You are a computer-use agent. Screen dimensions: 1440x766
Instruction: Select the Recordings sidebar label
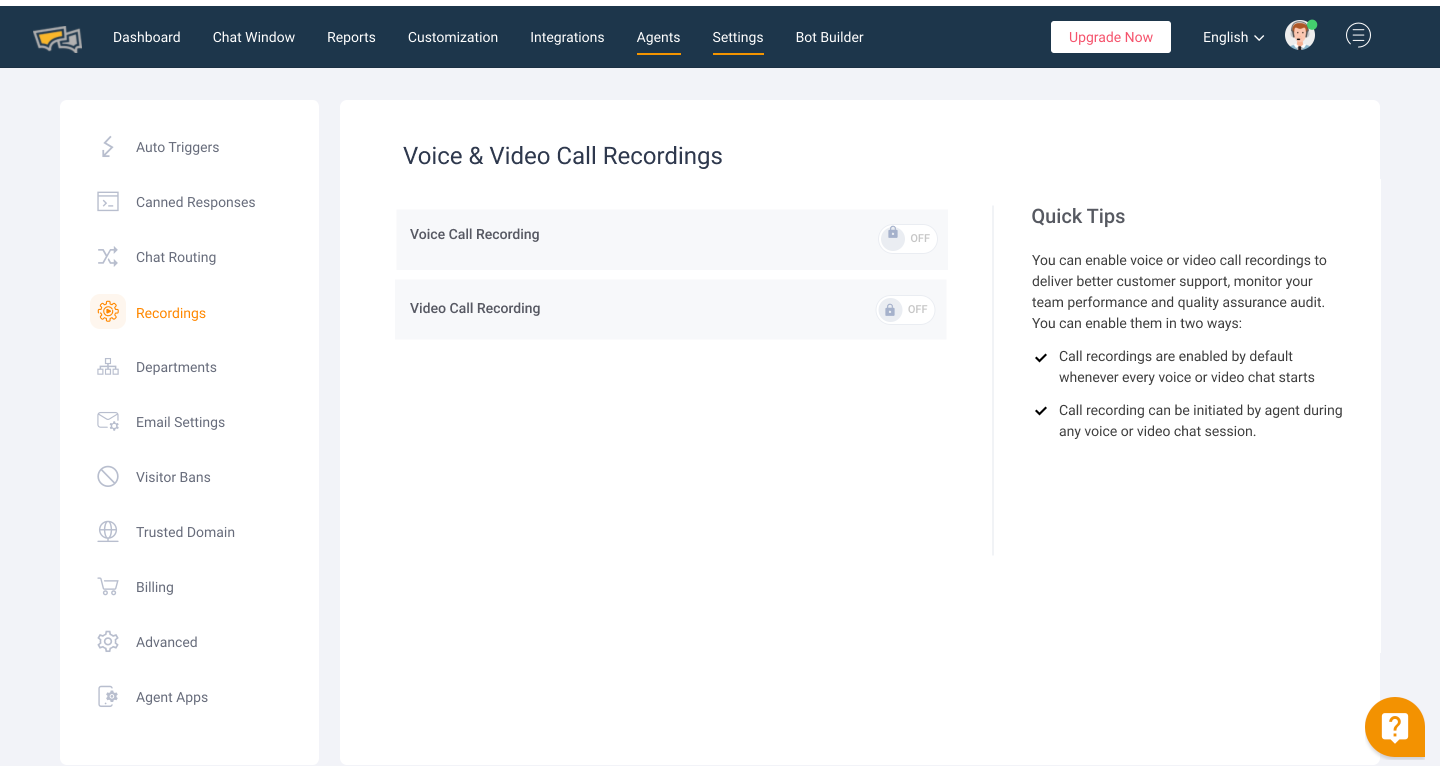[x=171, y=313]
